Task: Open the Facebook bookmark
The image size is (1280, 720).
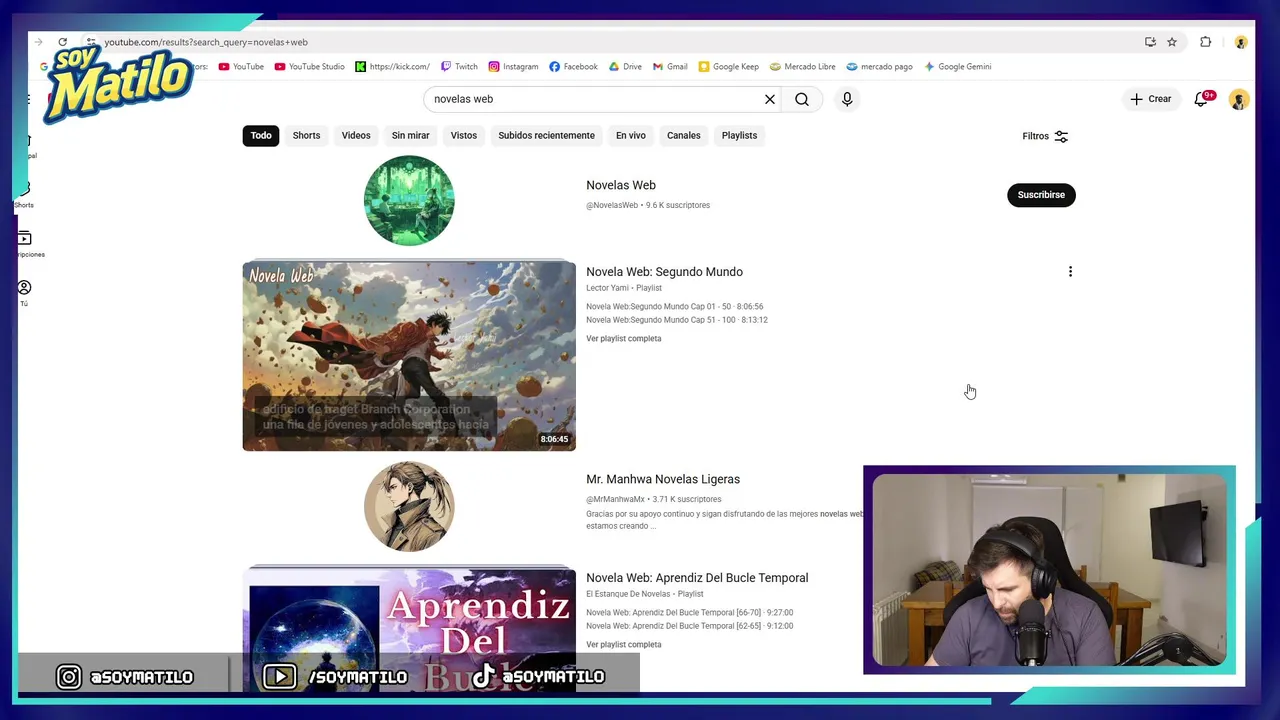Action: (573, 67)
